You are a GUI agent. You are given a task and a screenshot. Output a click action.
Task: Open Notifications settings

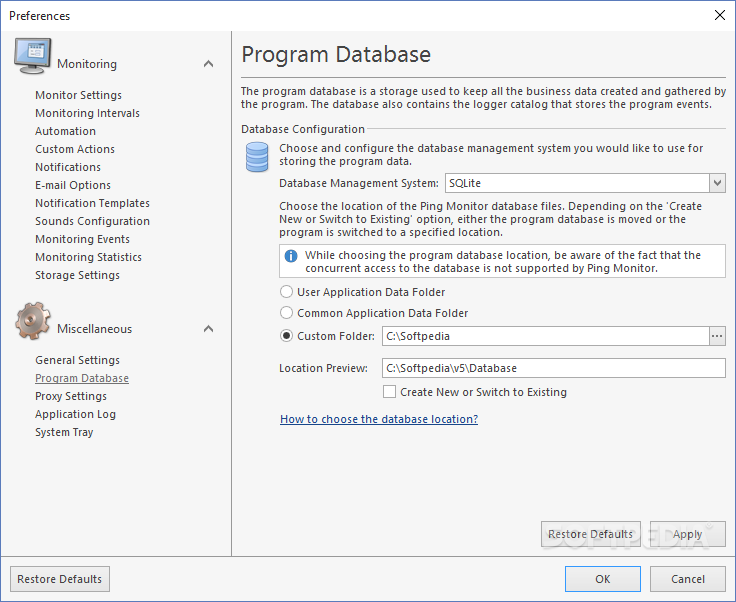(x=68, y=167)
